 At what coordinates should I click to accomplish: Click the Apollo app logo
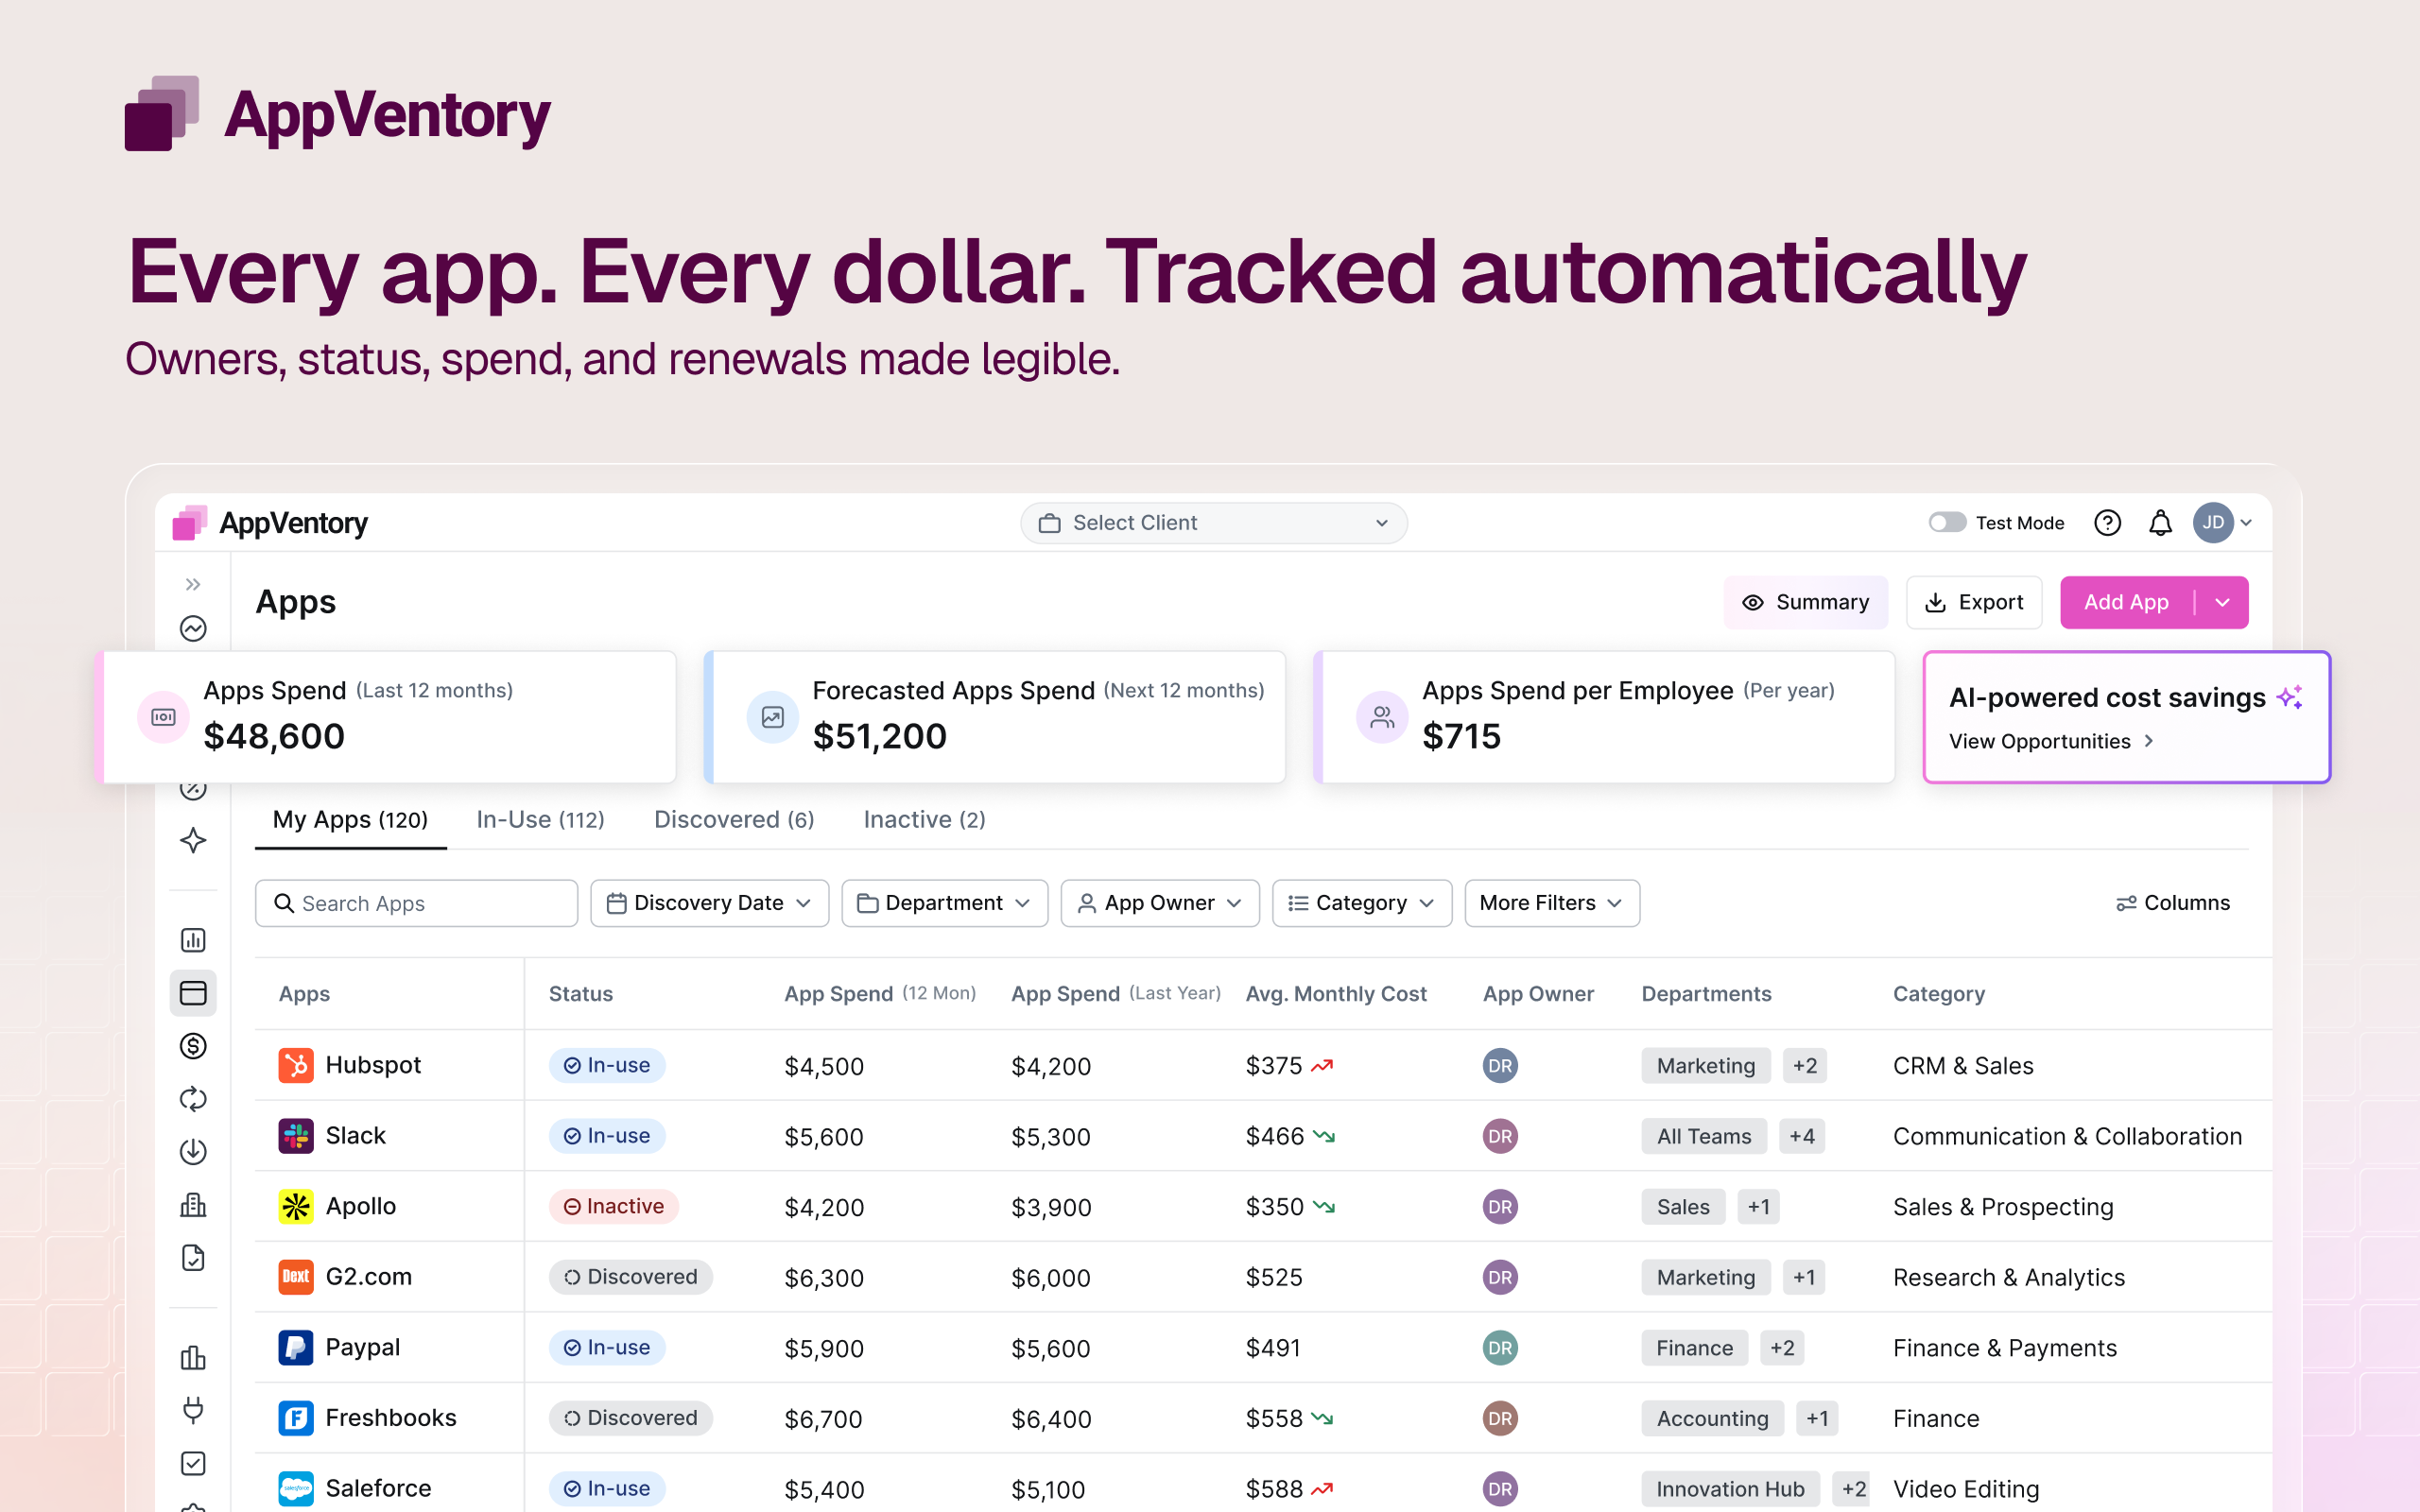(295, 1206)
